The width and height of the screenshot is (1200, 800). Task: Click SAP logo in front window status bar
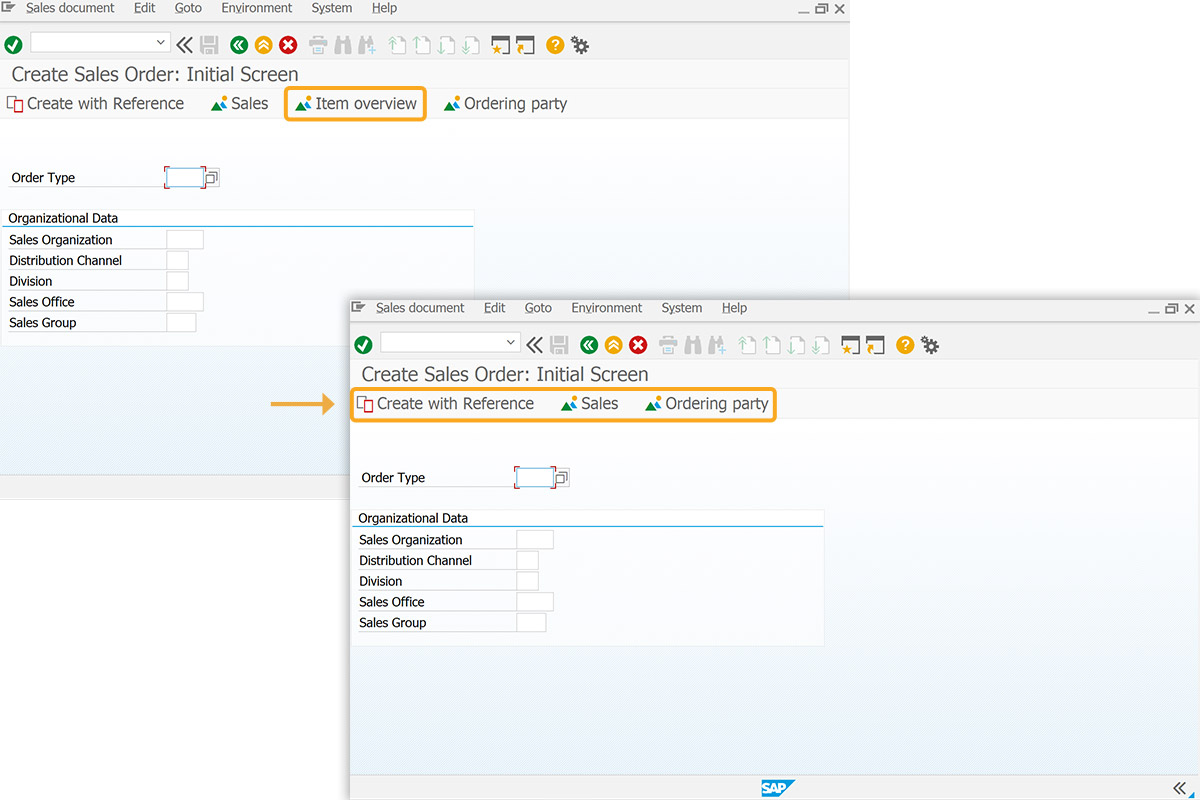click(x=777, y=788)
